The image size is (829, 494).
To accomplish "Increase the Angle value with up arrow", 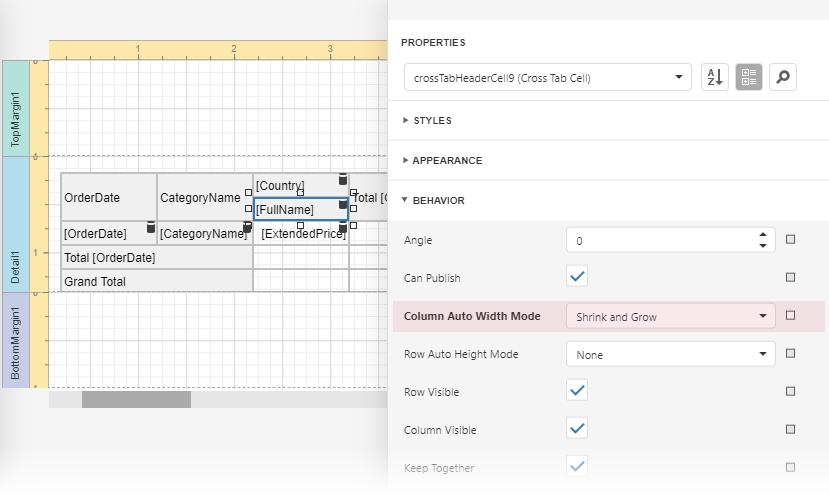I will pos(763,235).
